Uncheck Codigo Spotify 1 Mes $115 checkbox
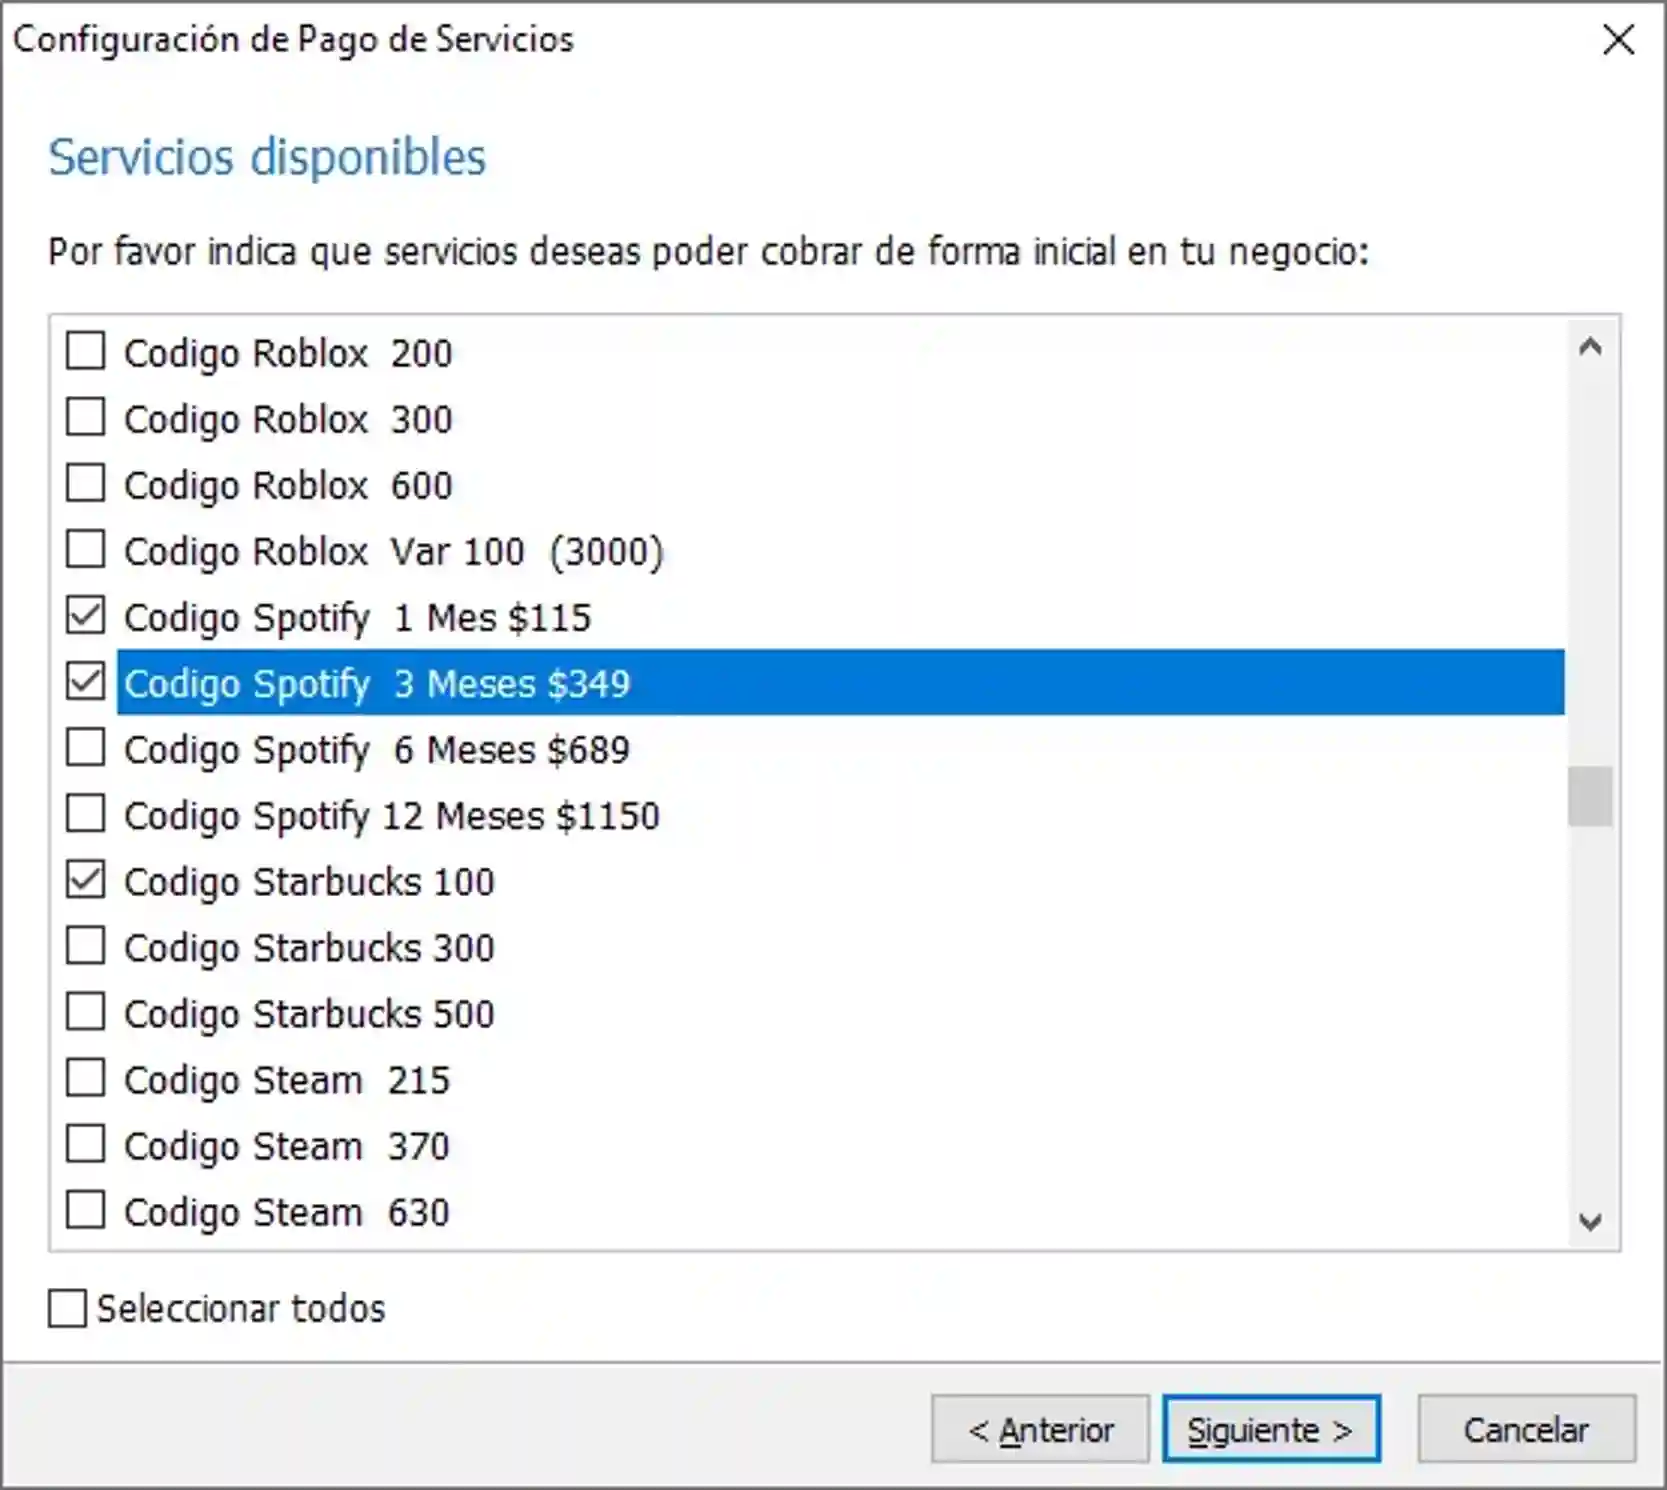Screen dimensions: 1667x1490 tap(85, 616)
